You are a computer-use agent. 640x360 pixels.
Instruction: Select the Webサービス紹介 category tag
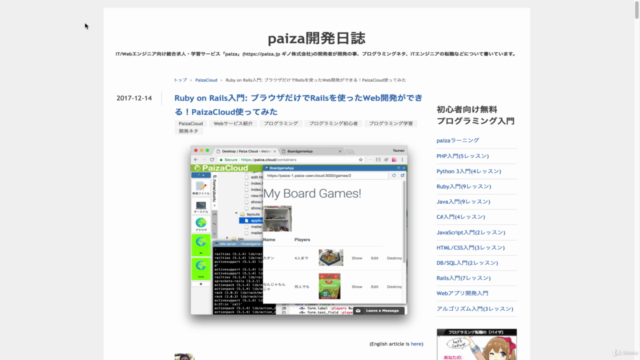(233, 123)
